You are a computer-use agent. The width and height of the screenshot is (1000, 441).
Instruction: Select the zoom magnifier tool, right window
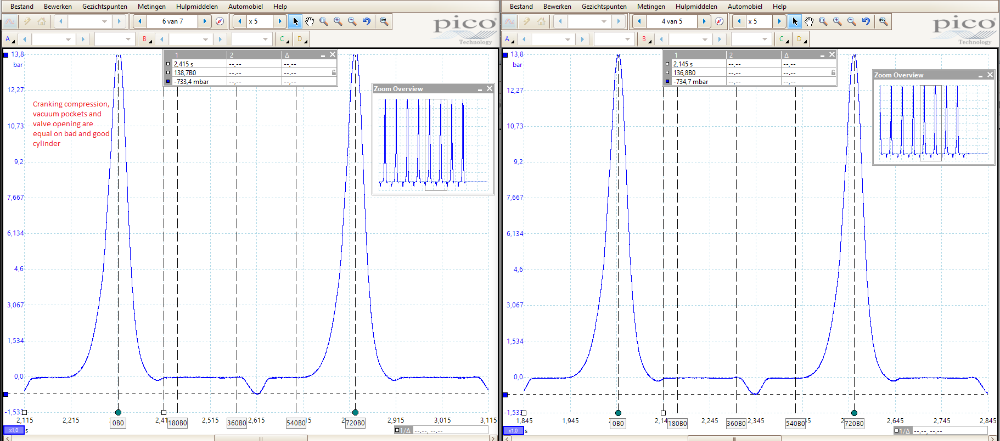click(x=823, y=21)
